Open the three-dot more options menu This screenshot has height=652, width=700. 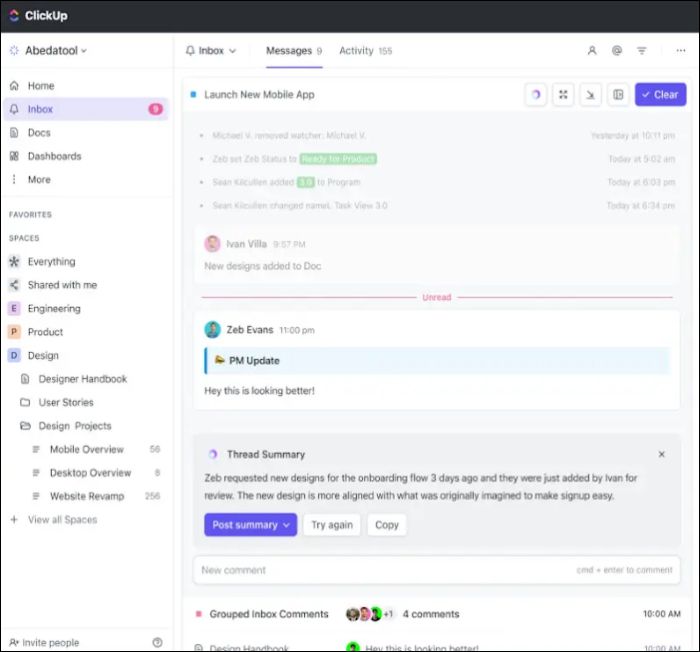click(x=681, y=50)
